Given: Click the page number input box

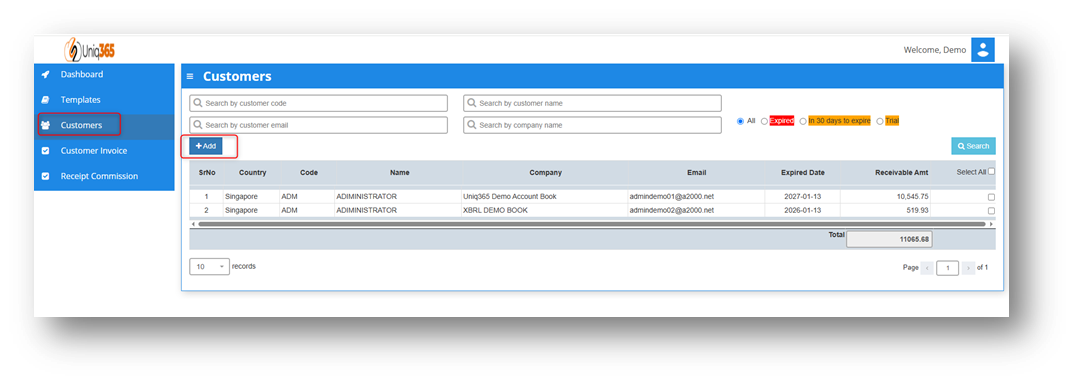Looking at the screenshot, I should pyautogui.click(x=947, y=268).
